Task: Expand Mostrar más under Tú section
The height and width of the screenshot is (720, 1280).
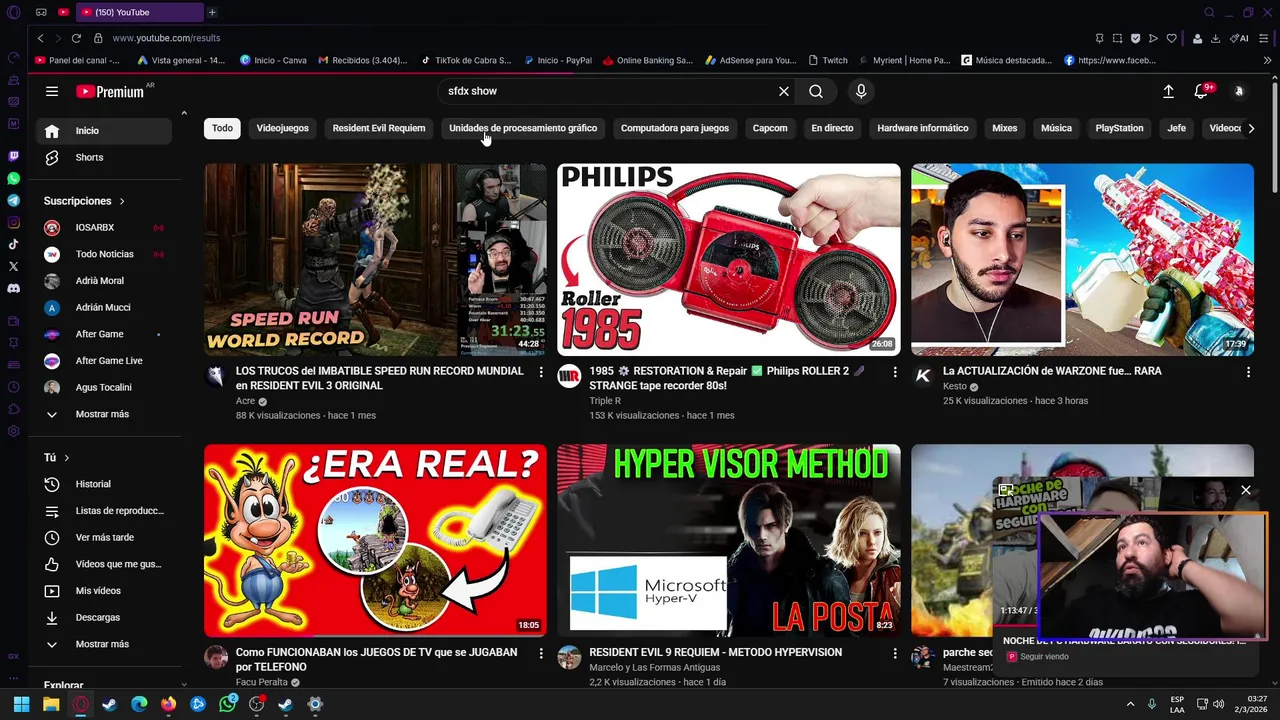Action: (x=105, y=644)
